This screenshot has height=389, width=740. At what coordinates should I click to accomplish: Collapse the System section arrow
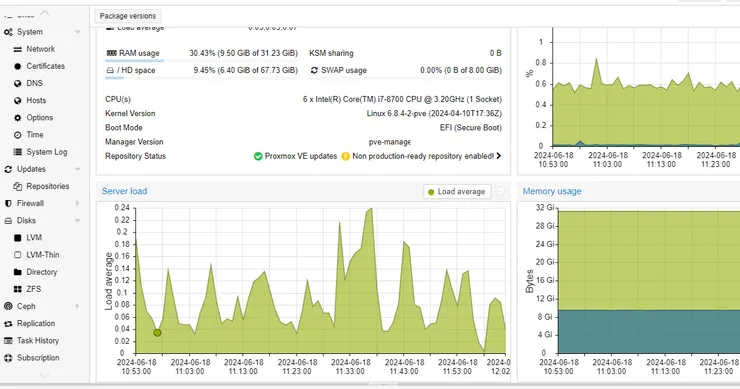[77, 32]
